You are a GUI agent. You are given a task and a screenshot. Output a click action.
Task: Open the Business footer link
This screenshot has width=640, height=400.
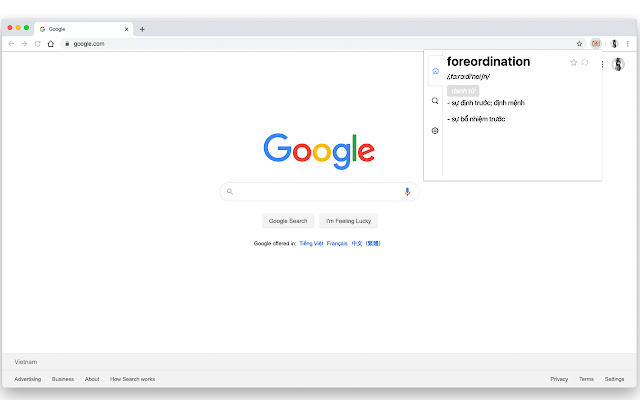pyautogui.click(x=63, y=379)
